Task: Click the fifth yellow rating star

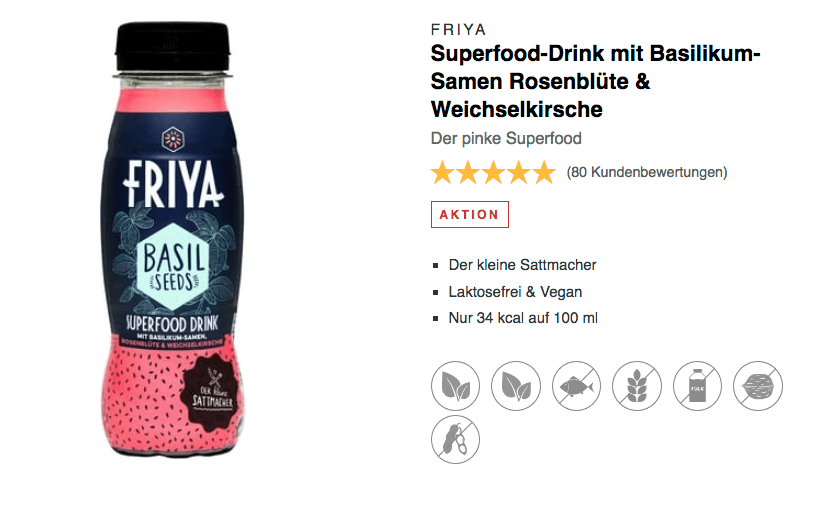Action: [x=544, y=172]
